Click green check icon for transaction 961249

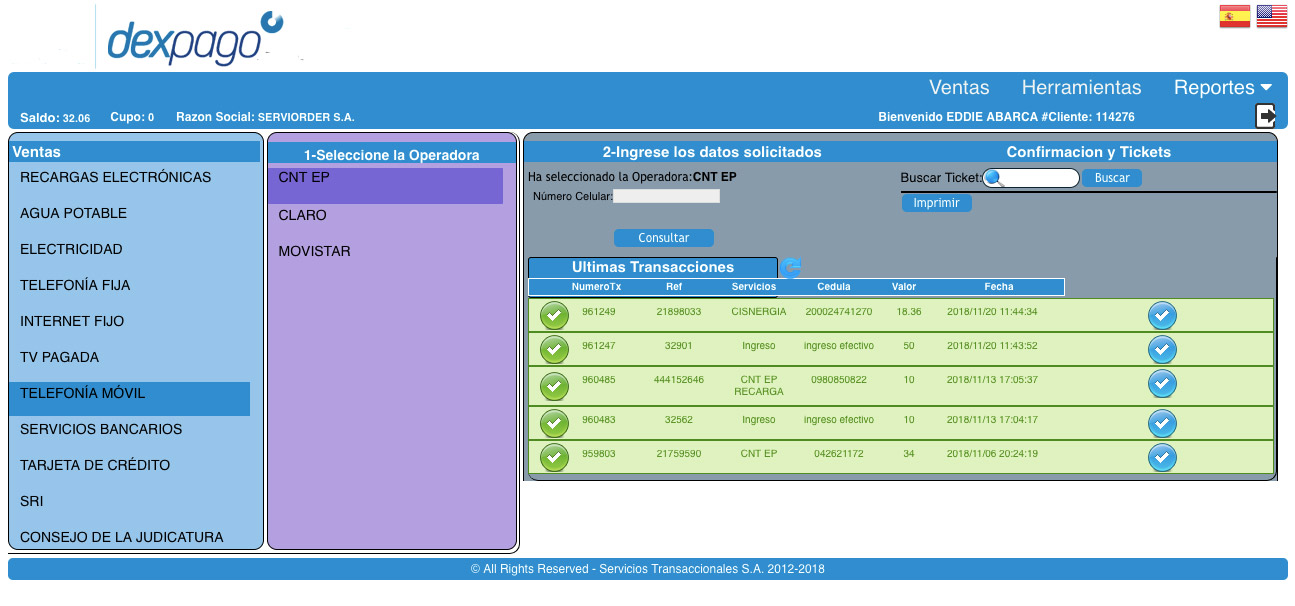click(554, 316)
